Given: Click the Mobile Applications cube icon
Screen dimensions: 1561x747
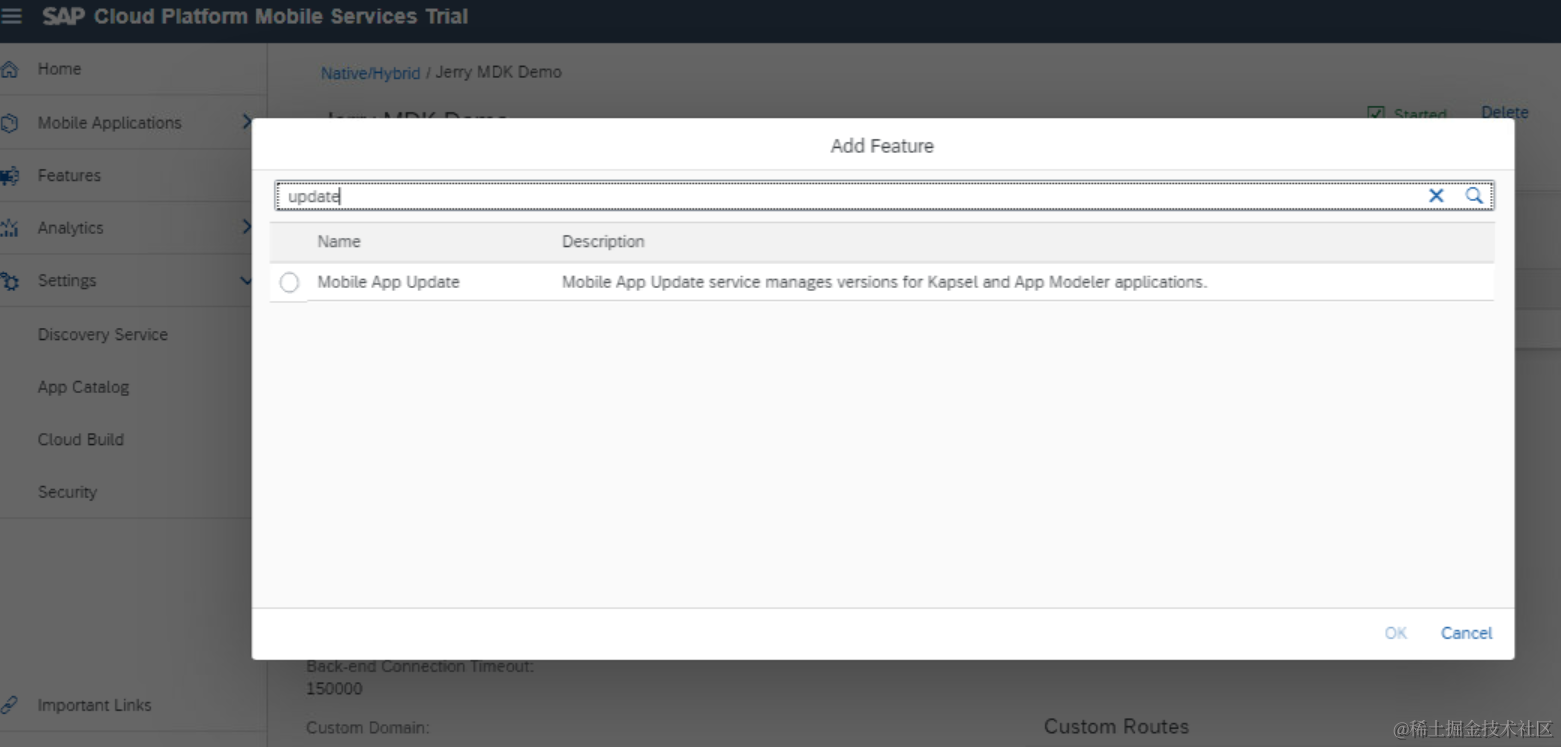Looking at the screenshot, I should [x=9, y=123].
